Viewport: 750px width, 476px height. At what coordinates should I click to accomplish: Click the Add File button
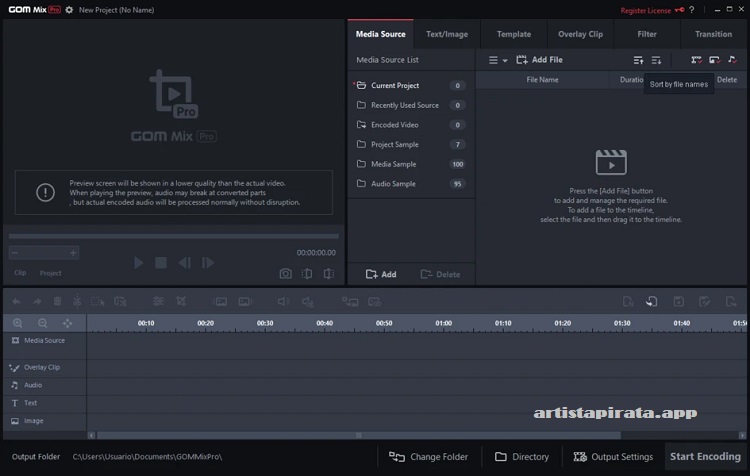540,60
